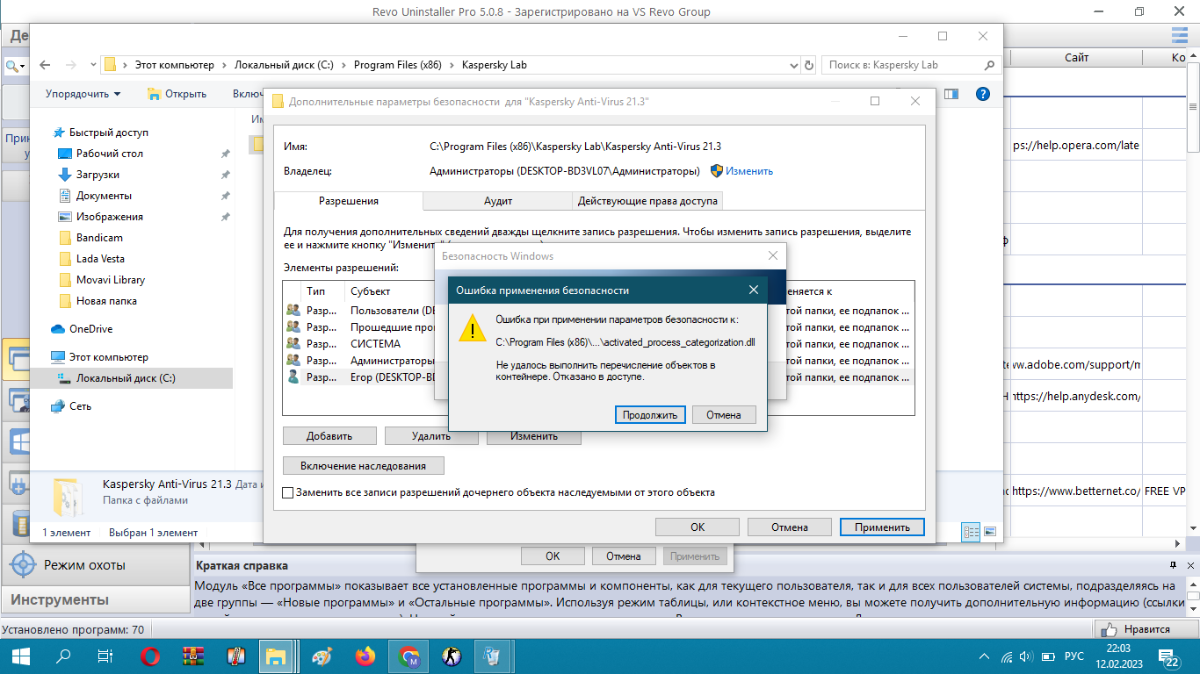Sort permissions by Субъект column

[x=370, y=291]
